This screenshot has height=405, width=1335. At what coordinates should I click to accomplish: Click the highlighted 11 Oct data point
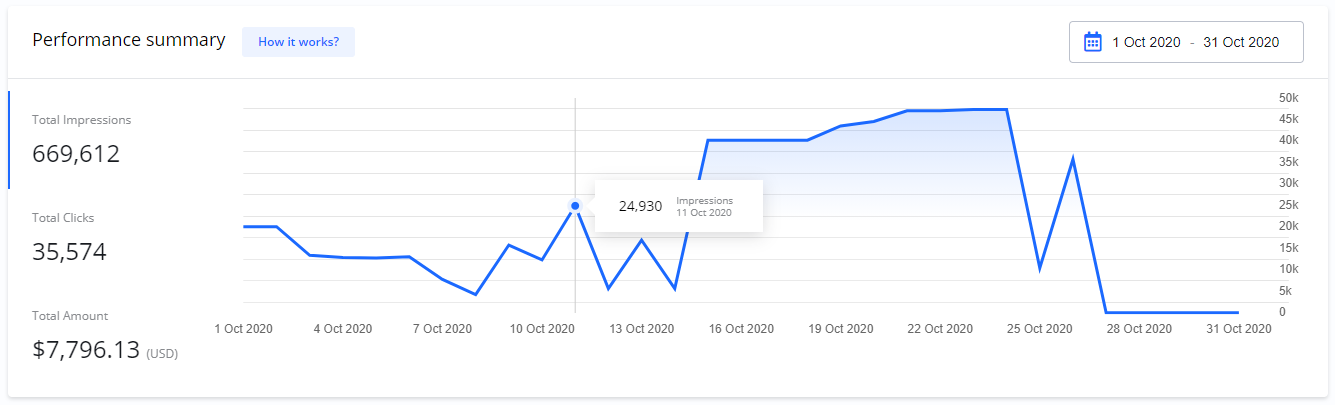pyautogui.click(x=575, y=206)
